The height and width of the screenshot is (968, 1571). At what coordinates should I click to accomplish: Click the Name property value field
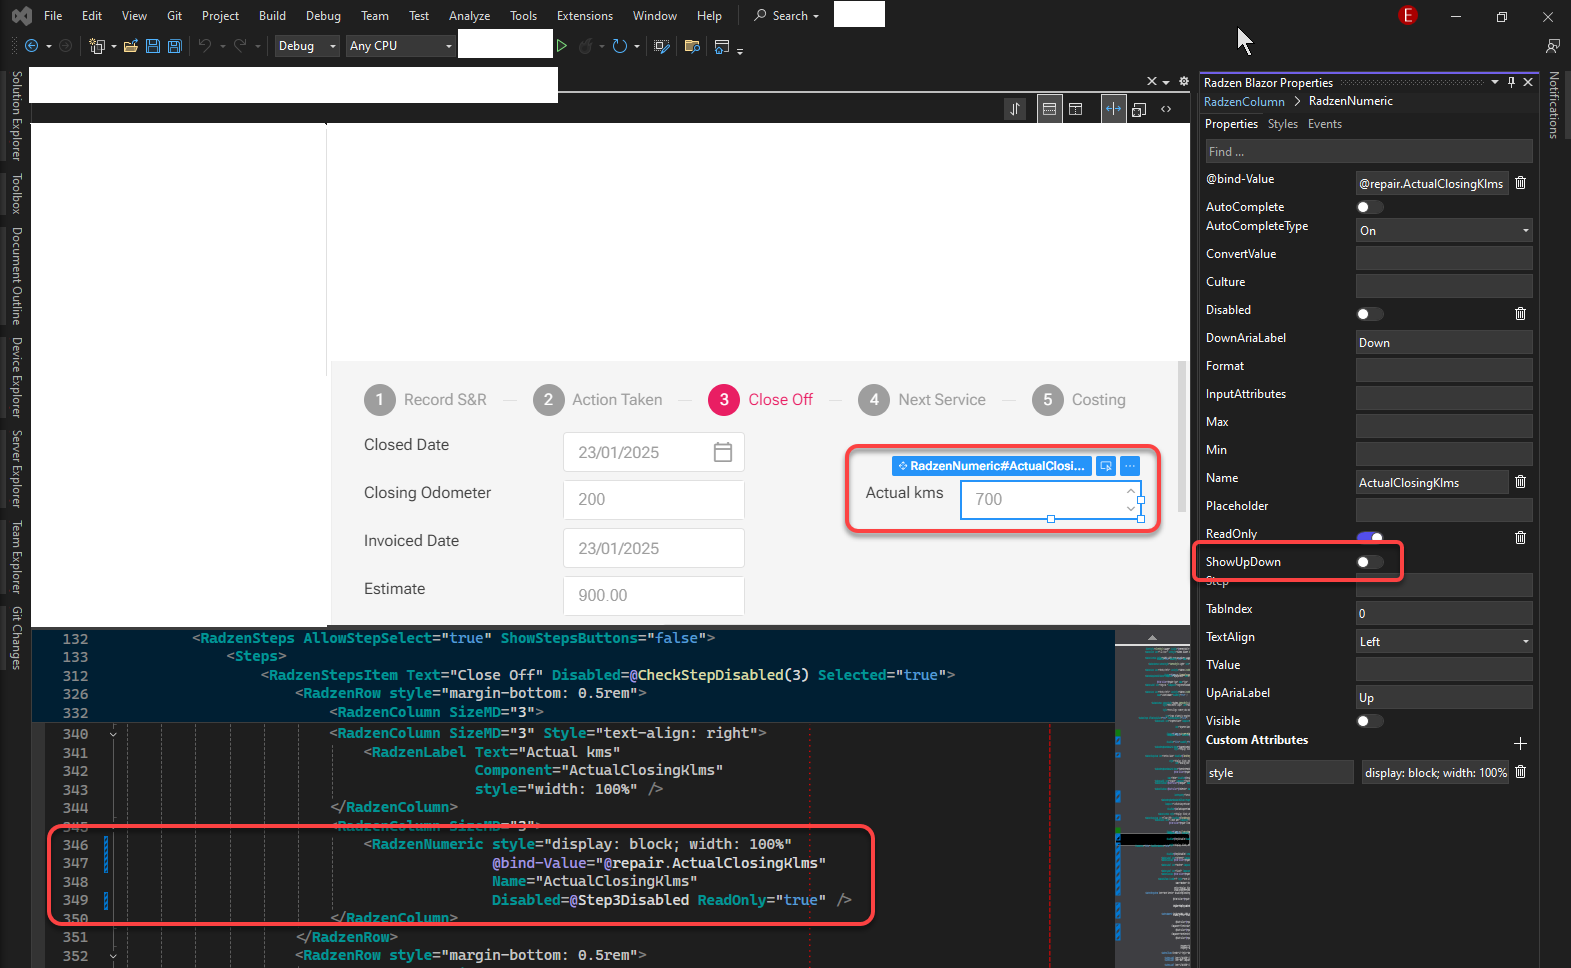point(1432,482)
